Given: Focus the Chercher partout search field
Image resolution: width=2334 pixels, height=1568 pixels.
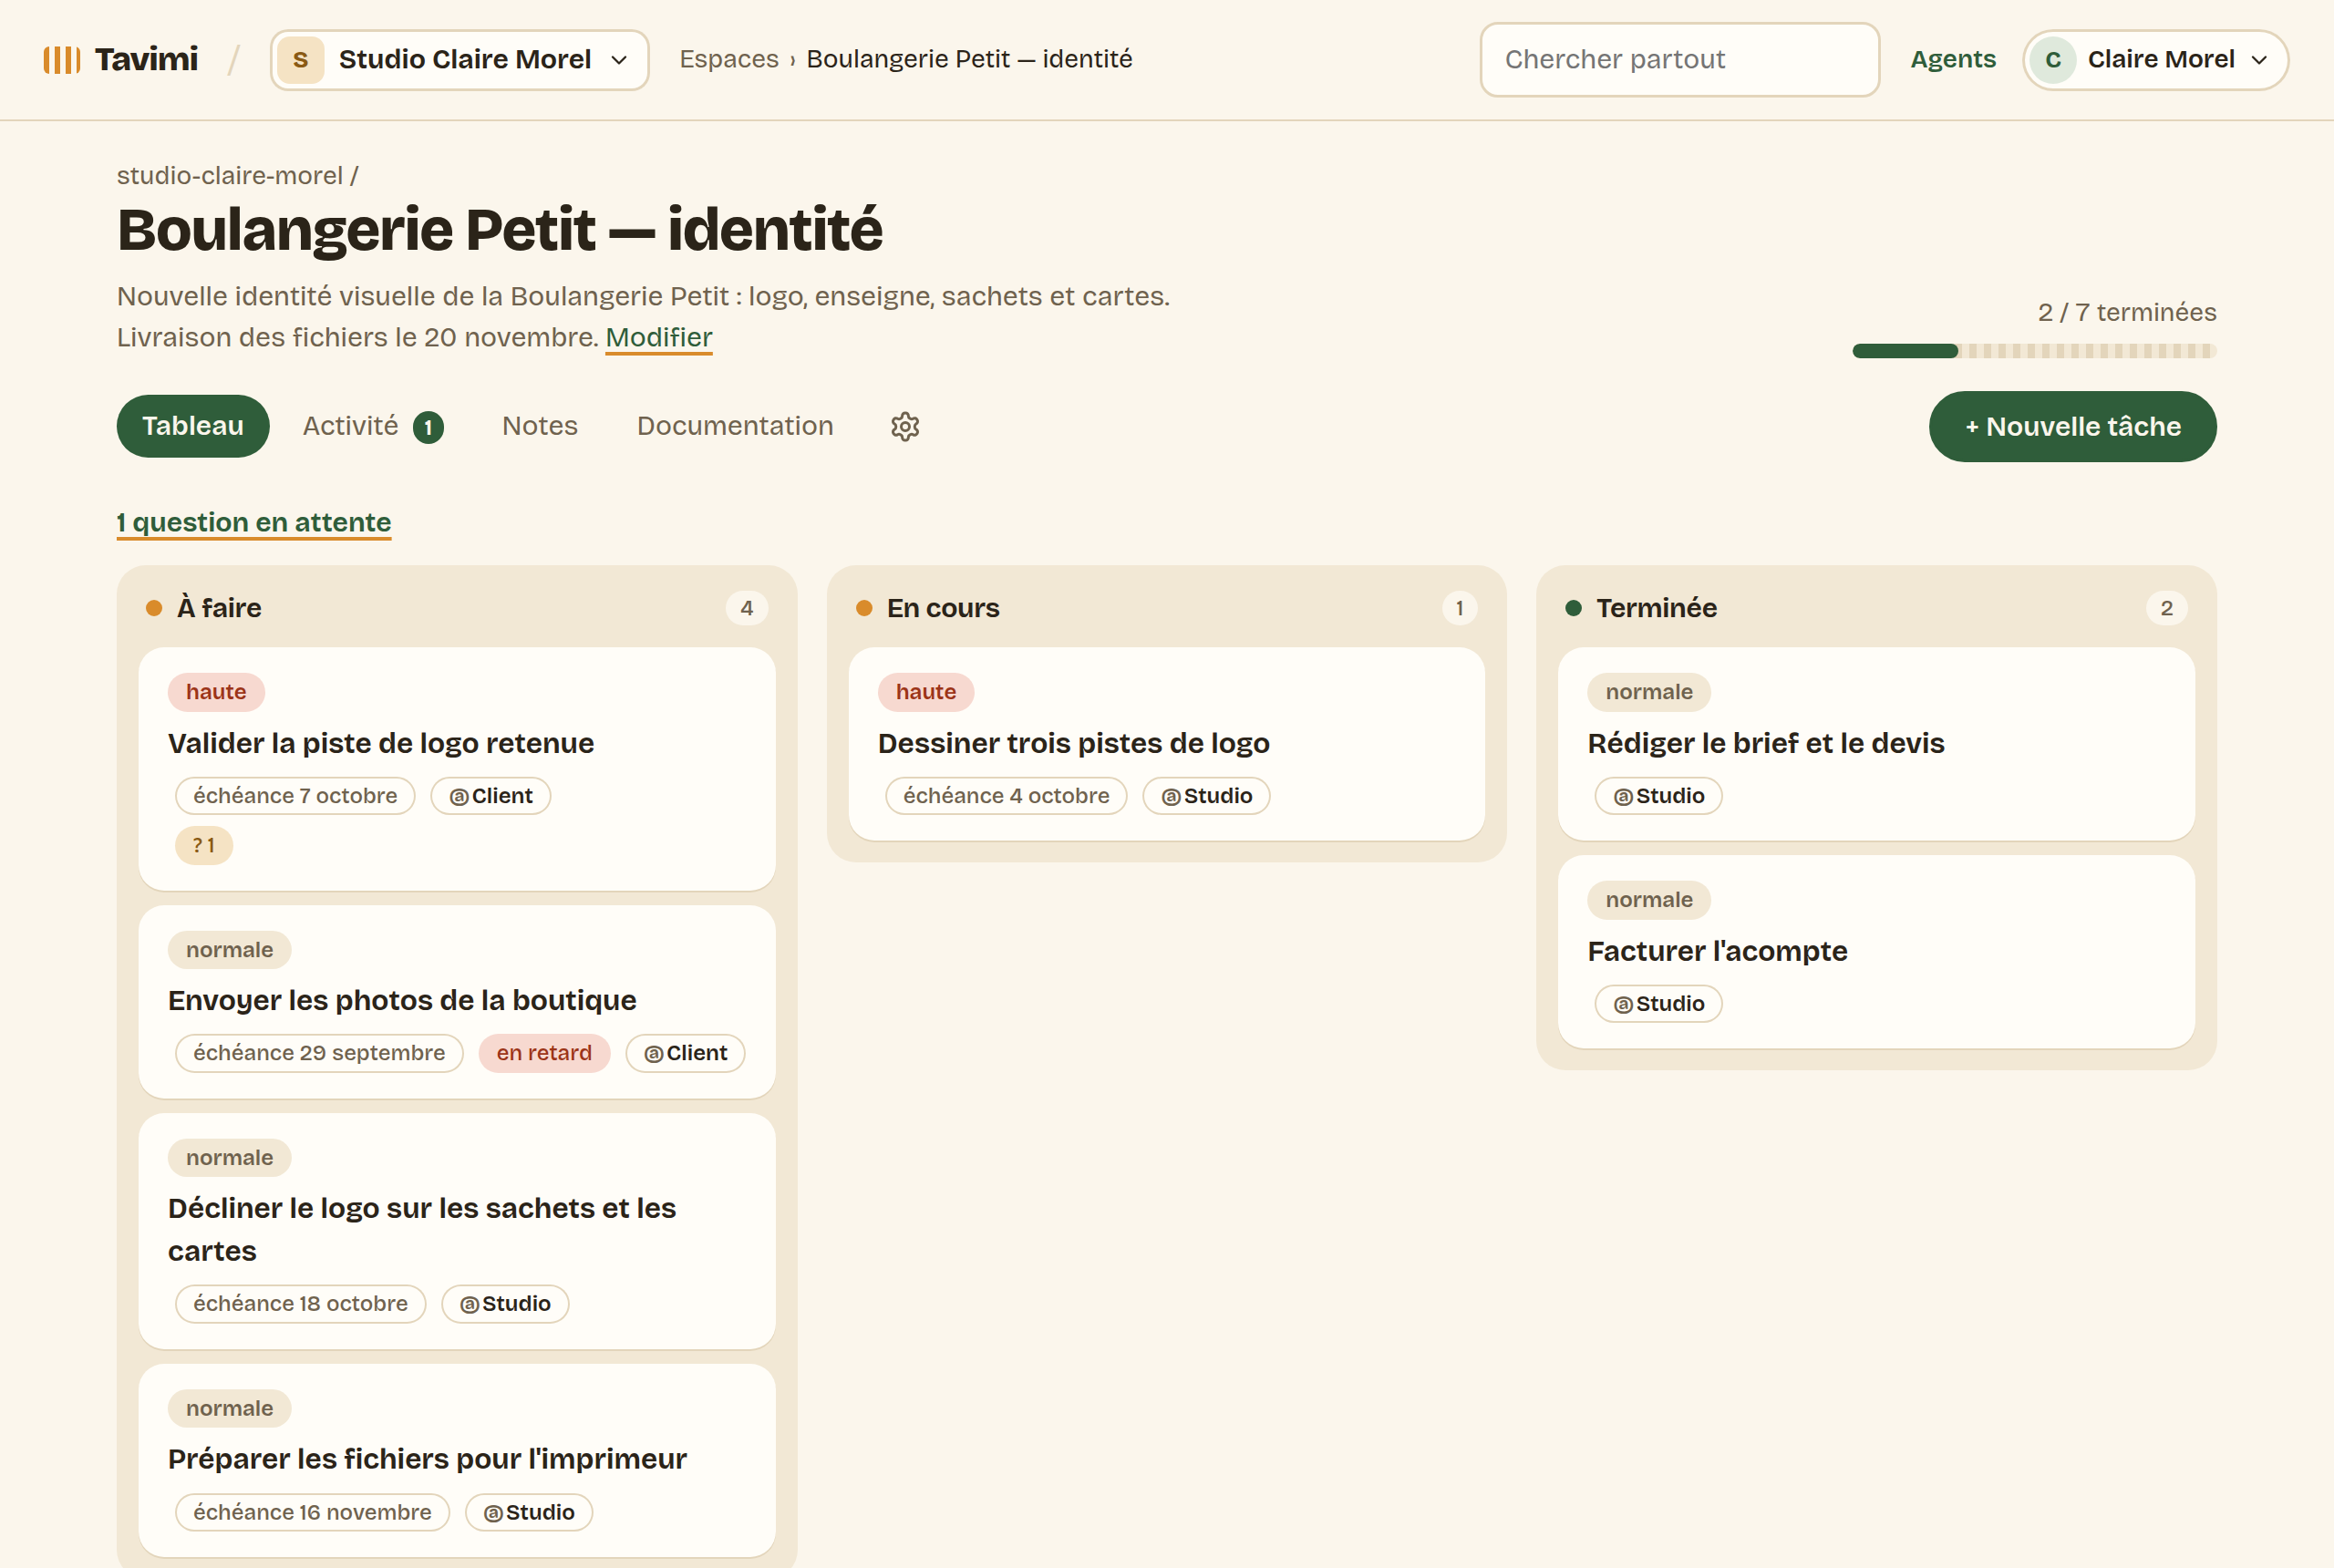Looking at the screenshot, I should (x=1679, y=60).
